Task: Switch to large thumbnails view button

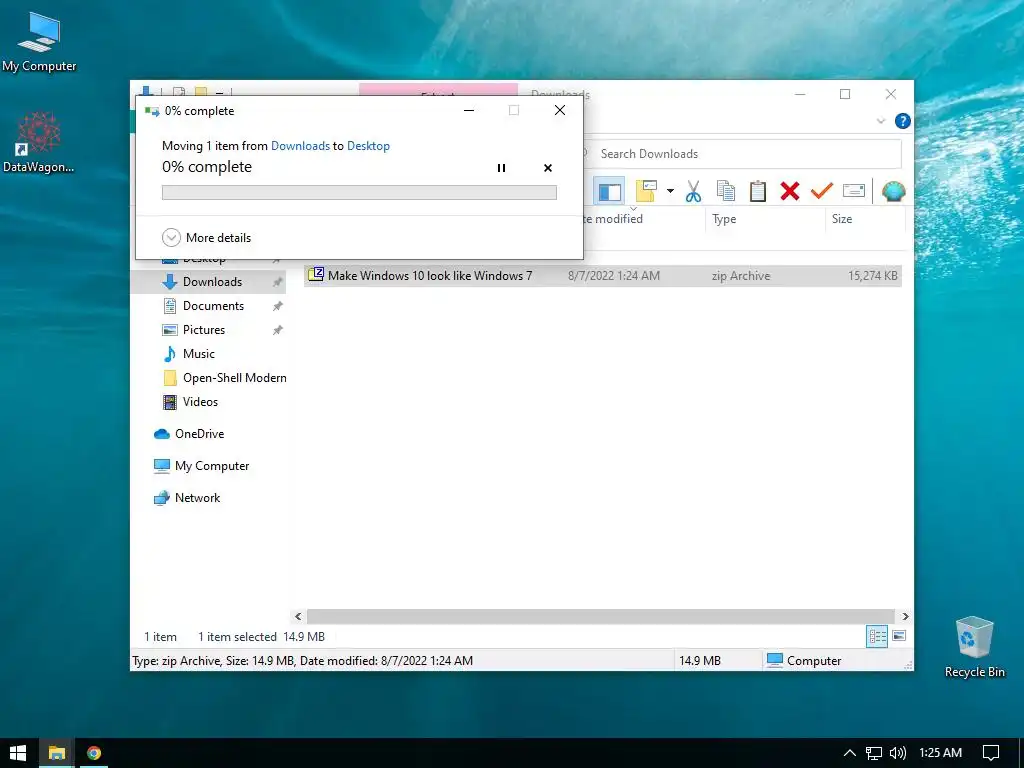Action: pyautogui.click(x=899, y=636)
